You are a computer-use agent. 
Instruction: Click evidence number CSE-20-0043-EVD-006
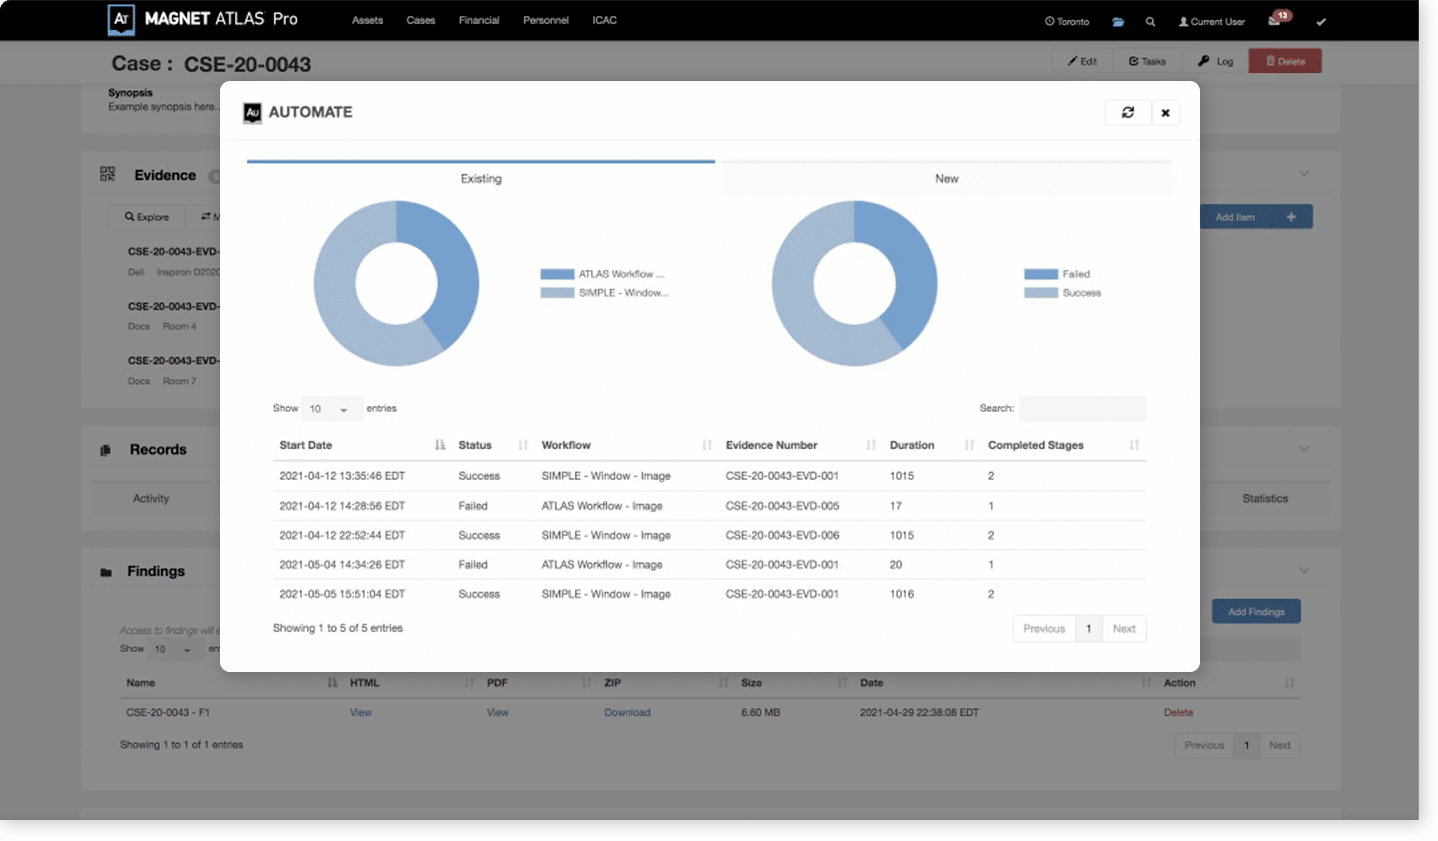[x=782, y=535]
